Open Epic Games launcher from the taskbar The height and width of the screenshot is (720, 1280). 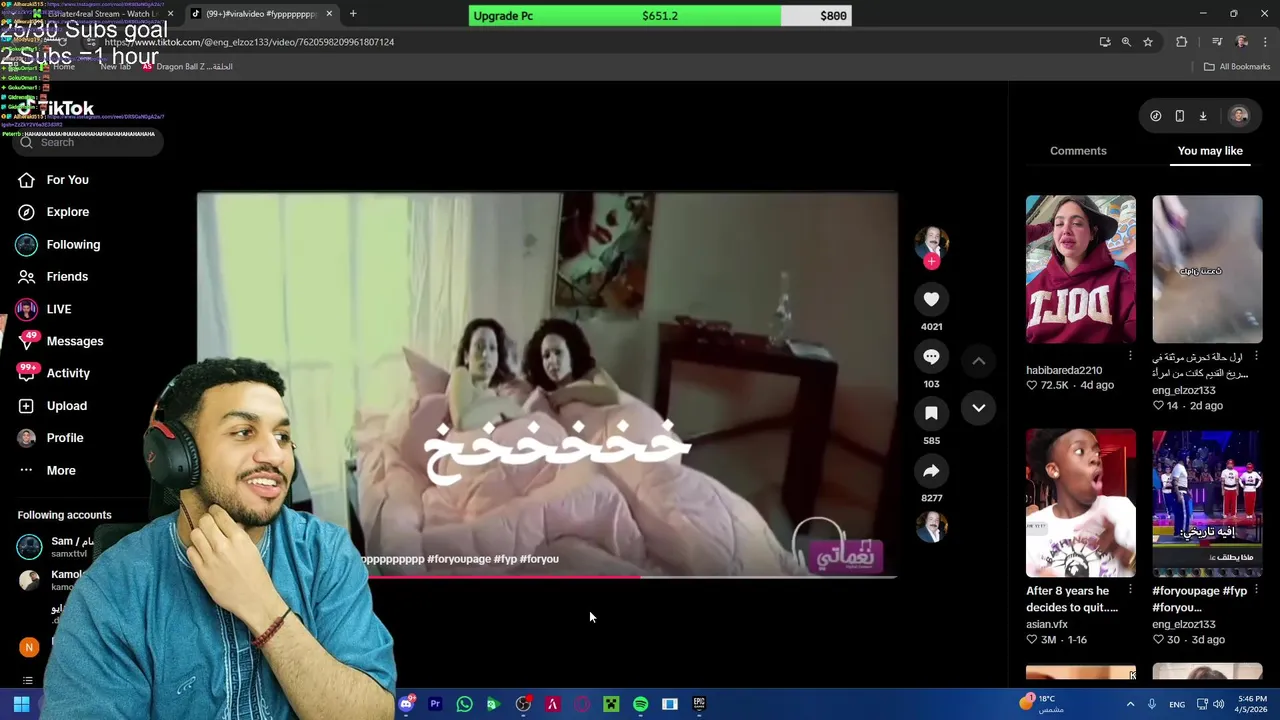pyautogui.click(x=699, y=704)
